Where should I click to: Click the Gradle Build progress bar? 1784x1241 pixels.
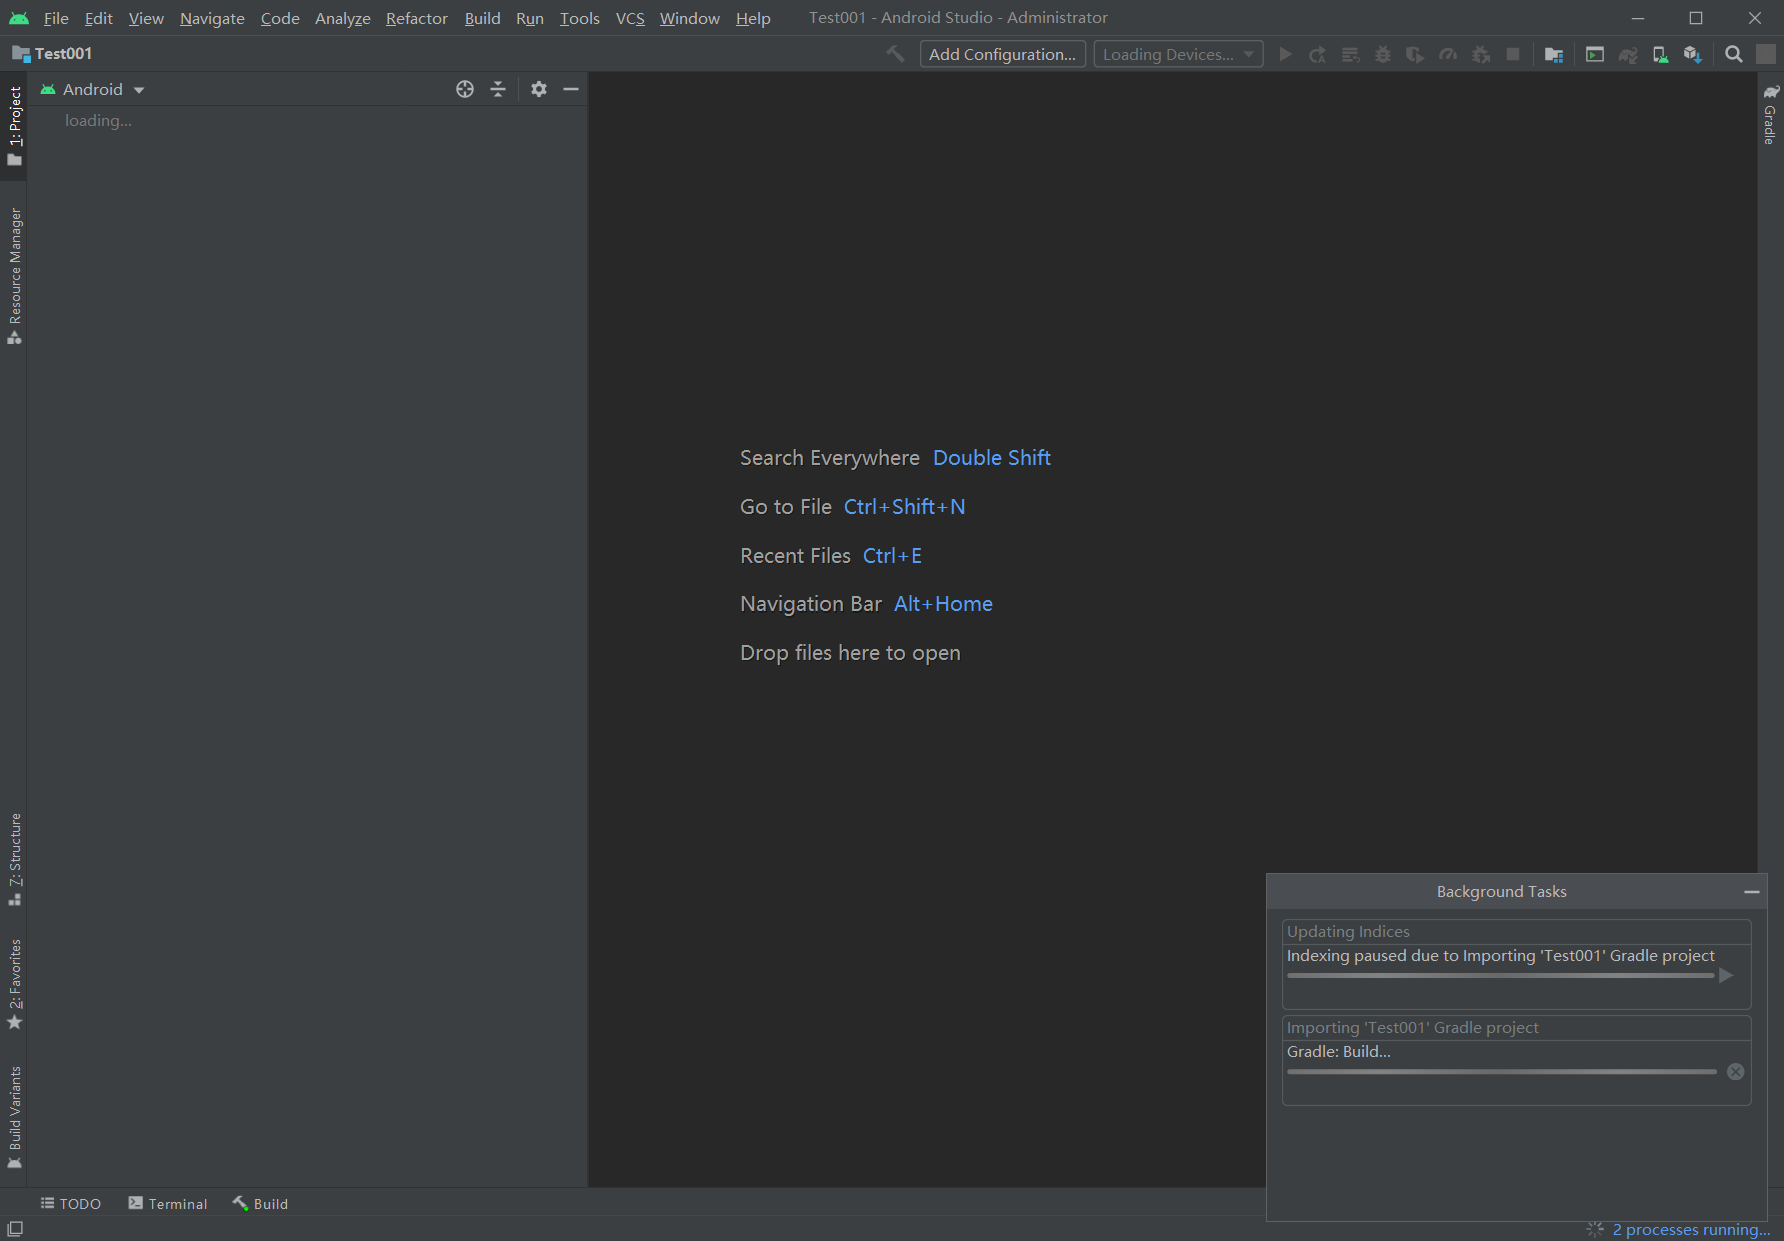[x=1501, y=1071]
